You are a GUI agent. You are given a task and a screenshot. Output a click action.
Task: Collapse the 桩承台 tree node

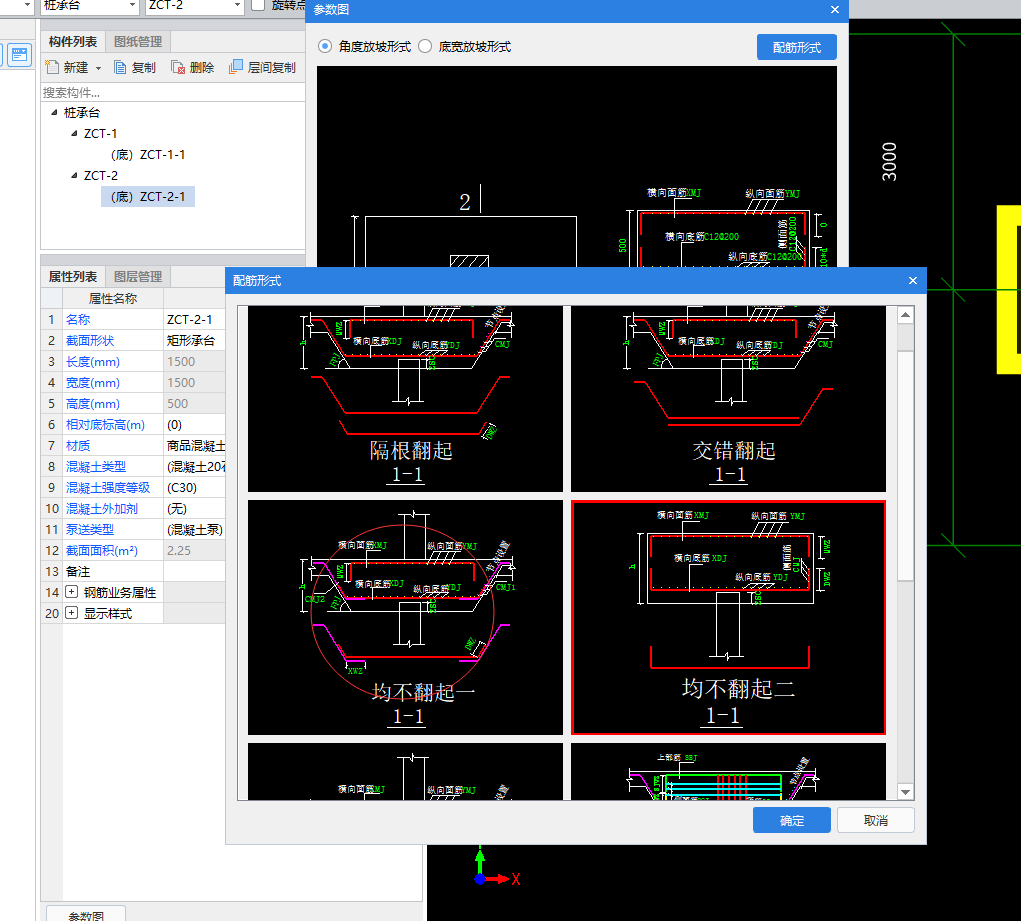click(54, 112)
